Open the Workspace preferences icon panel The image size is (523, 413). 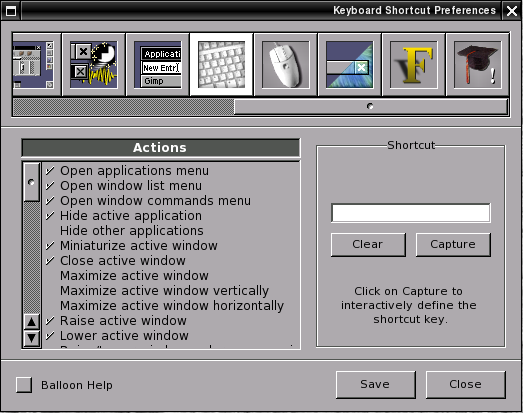point(36,65)
